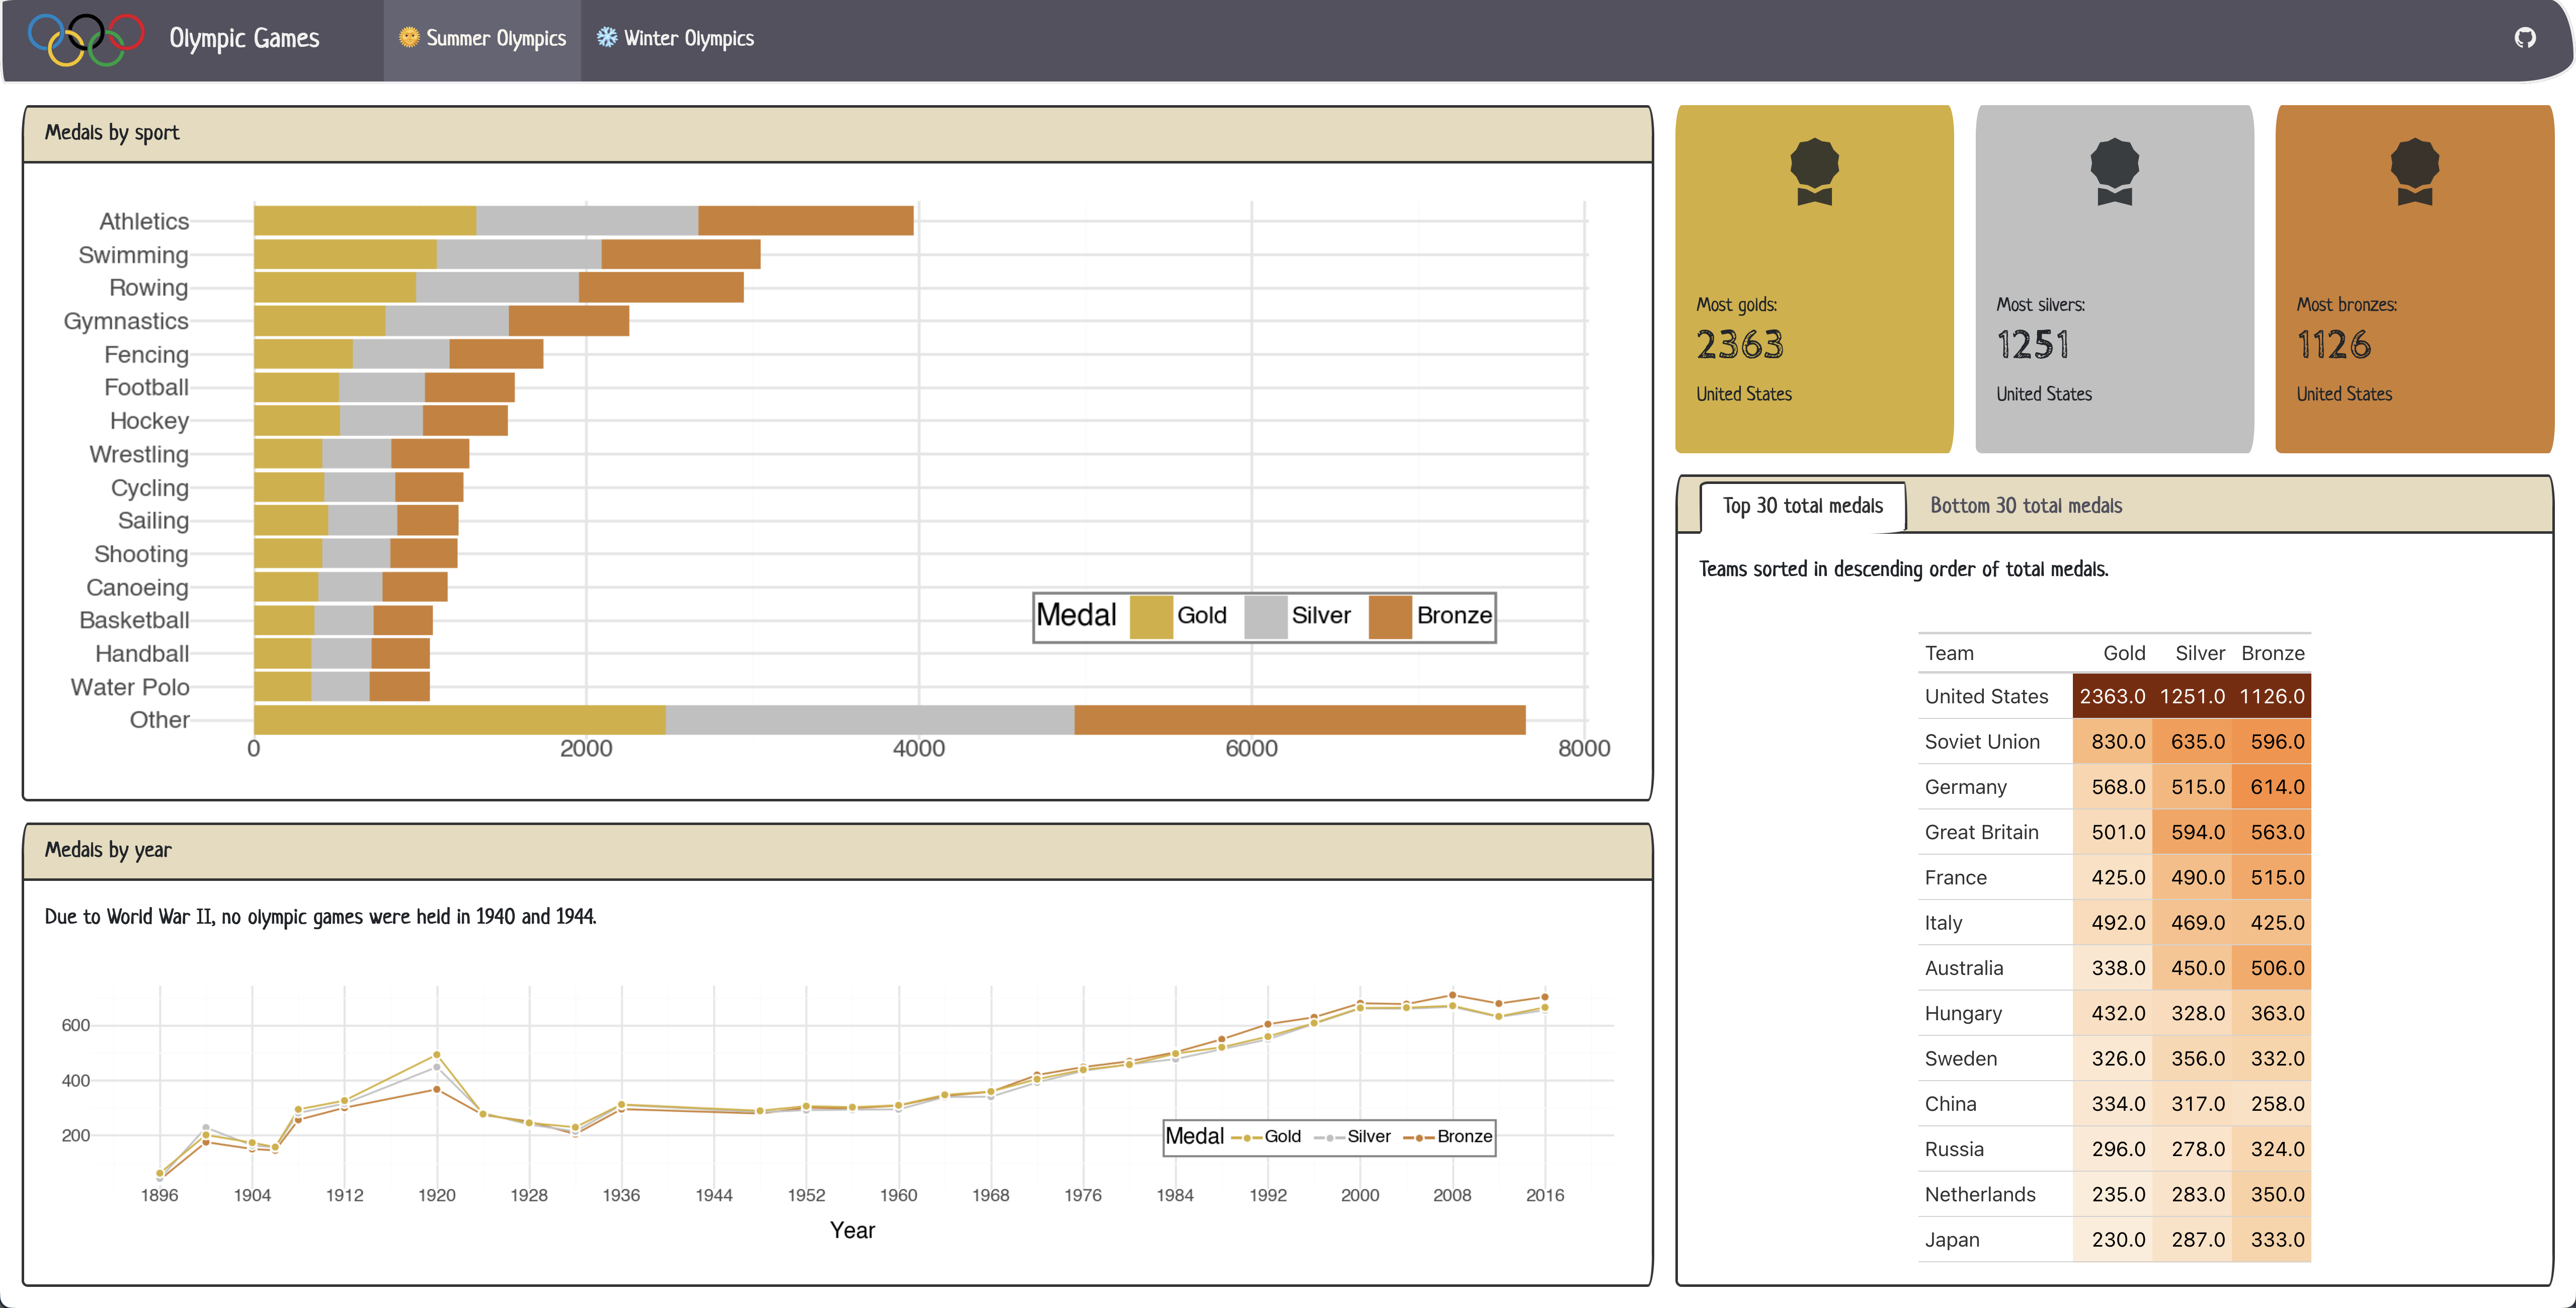Viewport: 2576px width, 1308px height.
Task: Click the Athletics gold bar segment
Action: [x=365, y=221]
